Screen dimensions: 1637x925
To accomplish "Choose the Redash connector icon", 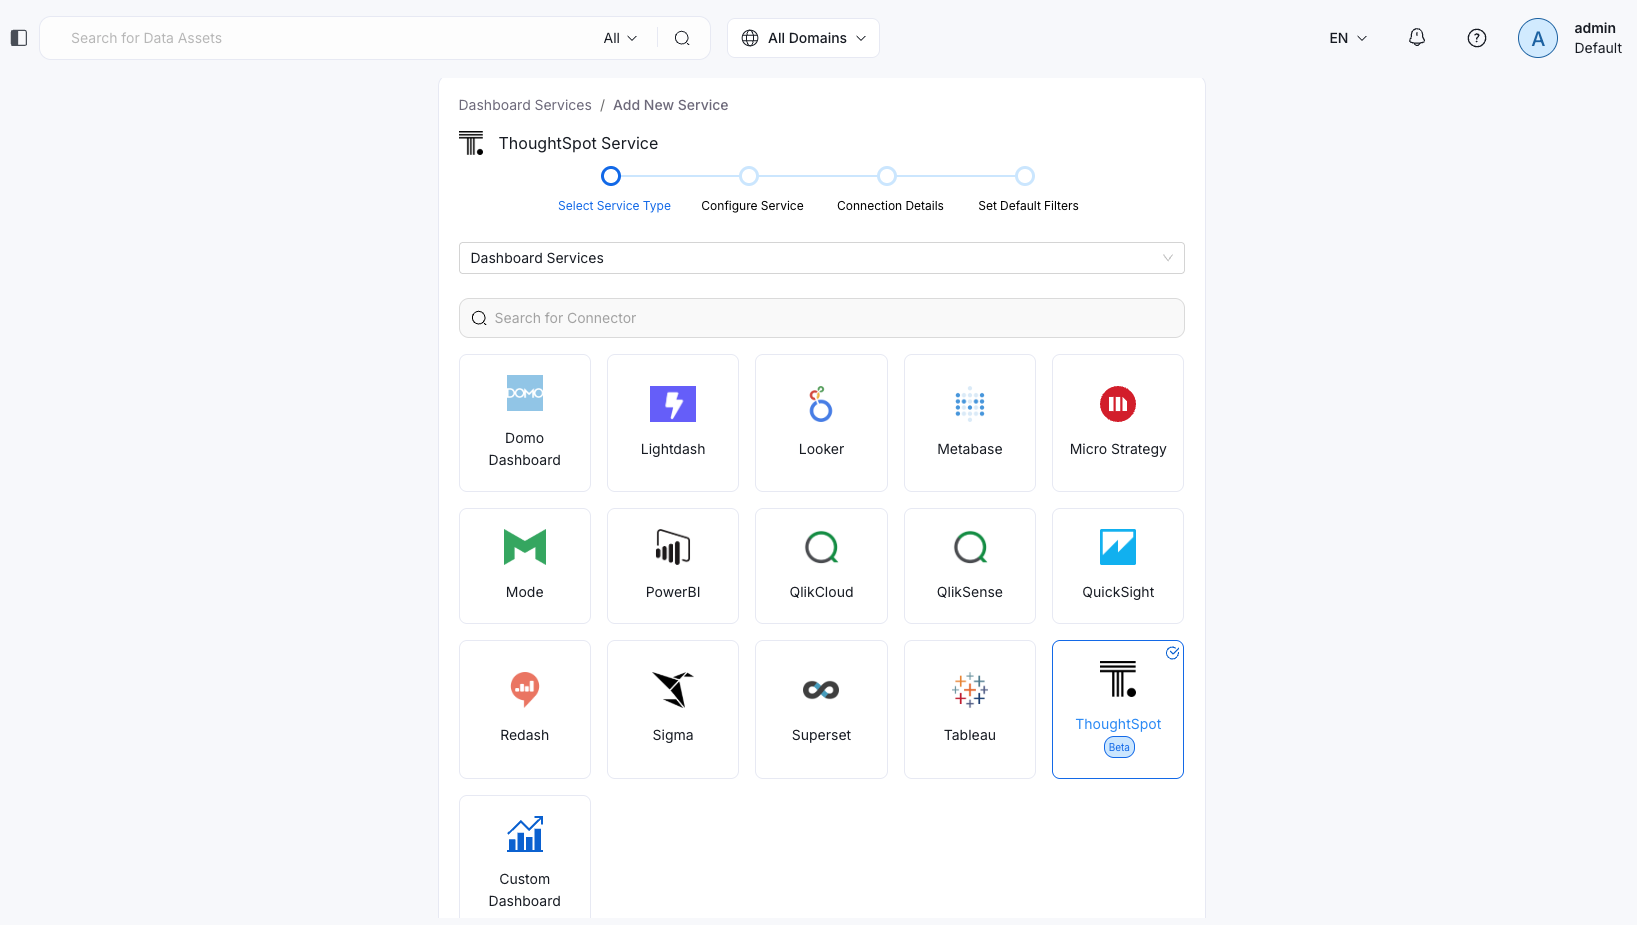I will tap(524, 689).
